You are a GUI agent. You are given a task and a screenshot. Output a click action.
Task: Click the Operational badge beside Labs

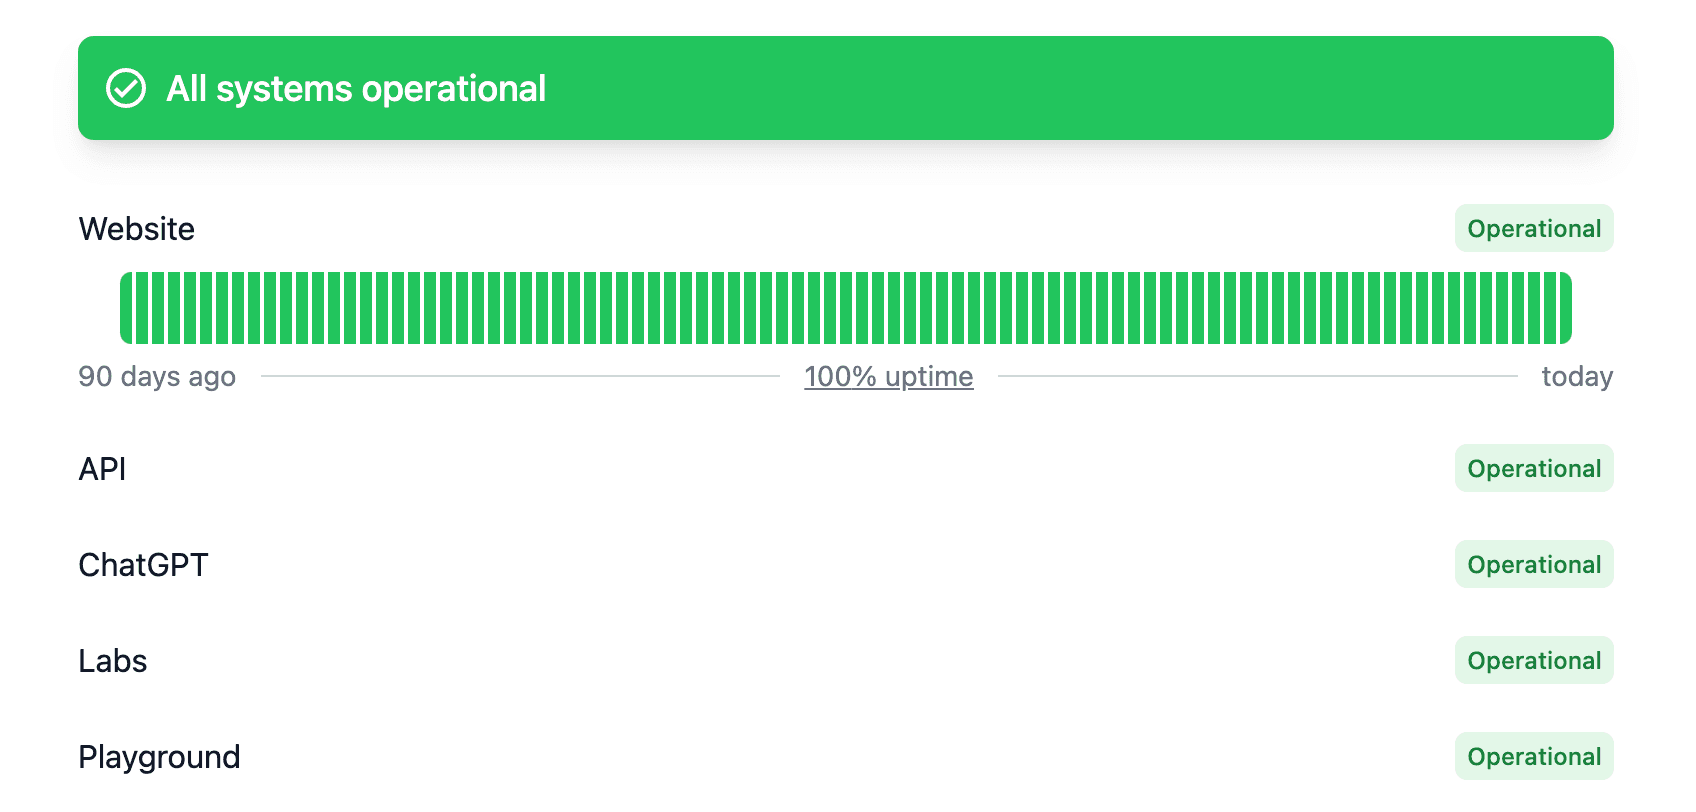pyautogui.click(x=1534, y=660)
